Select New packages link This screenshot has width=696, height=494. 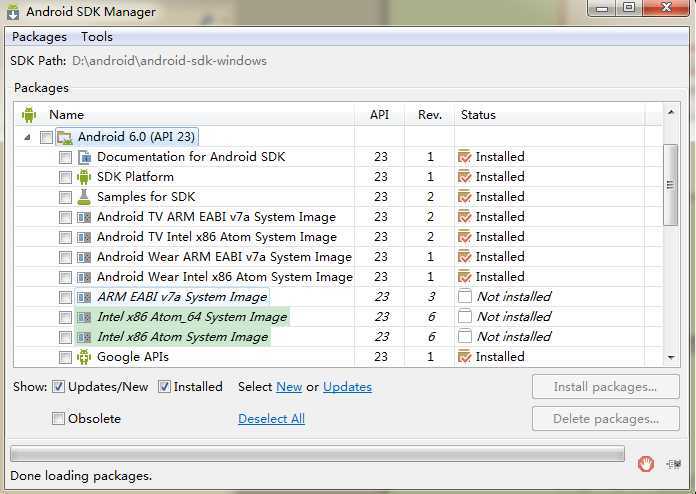pyautogui.click(x=289, y=387)
